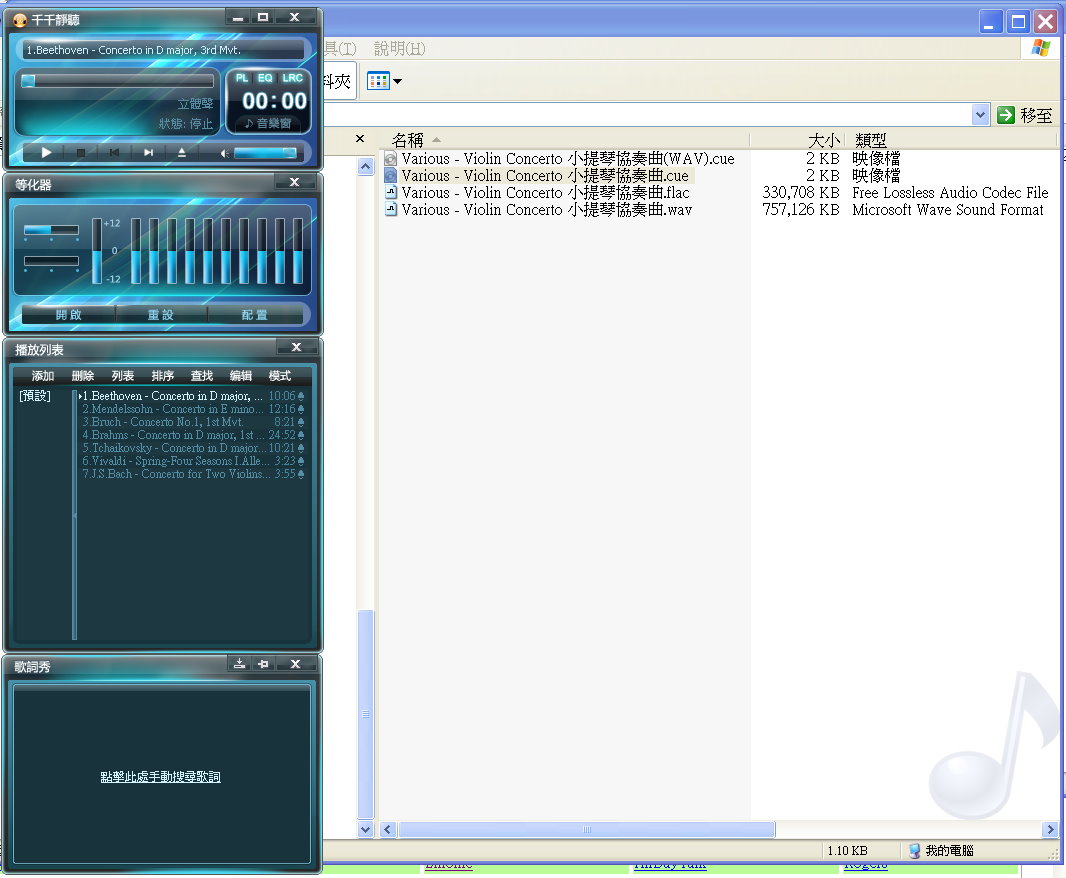Image resolution: width=1066 pixels, height=878 pixels.
Task: Open the 說明(H) Help menu in Explorer
Action: [x=399, y=48]
